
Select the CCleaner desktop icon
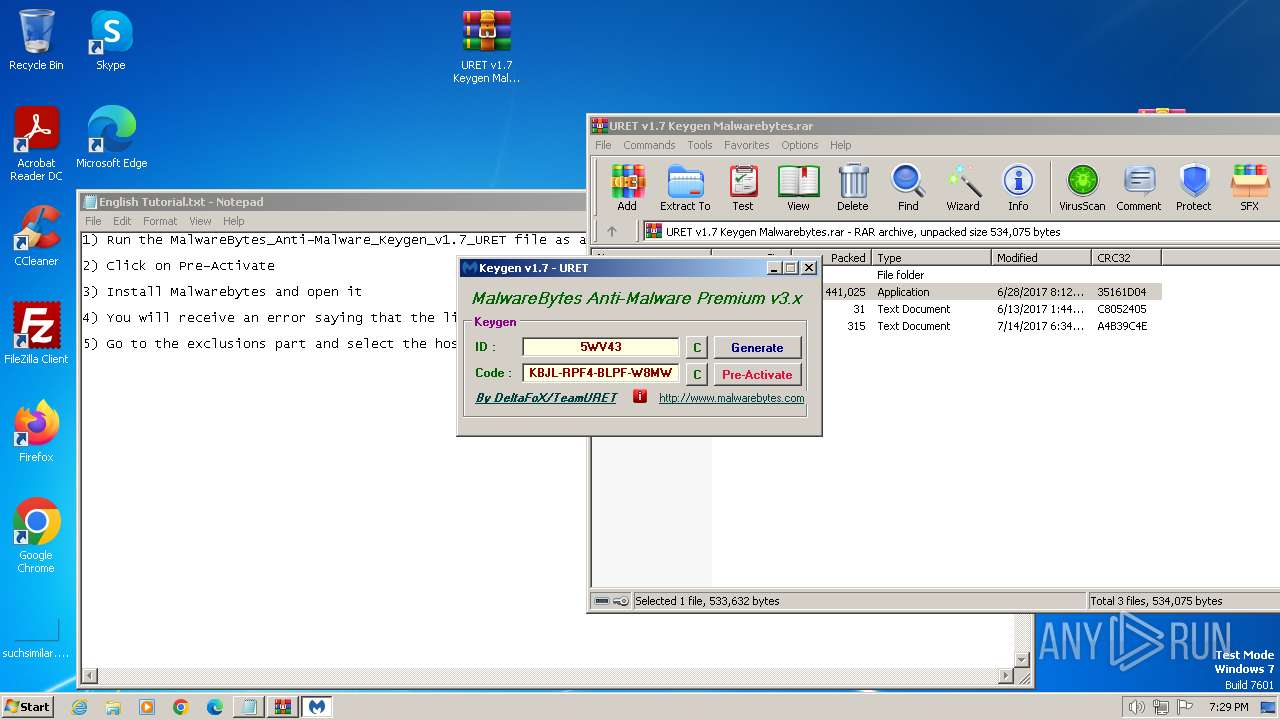pos(36,236)
